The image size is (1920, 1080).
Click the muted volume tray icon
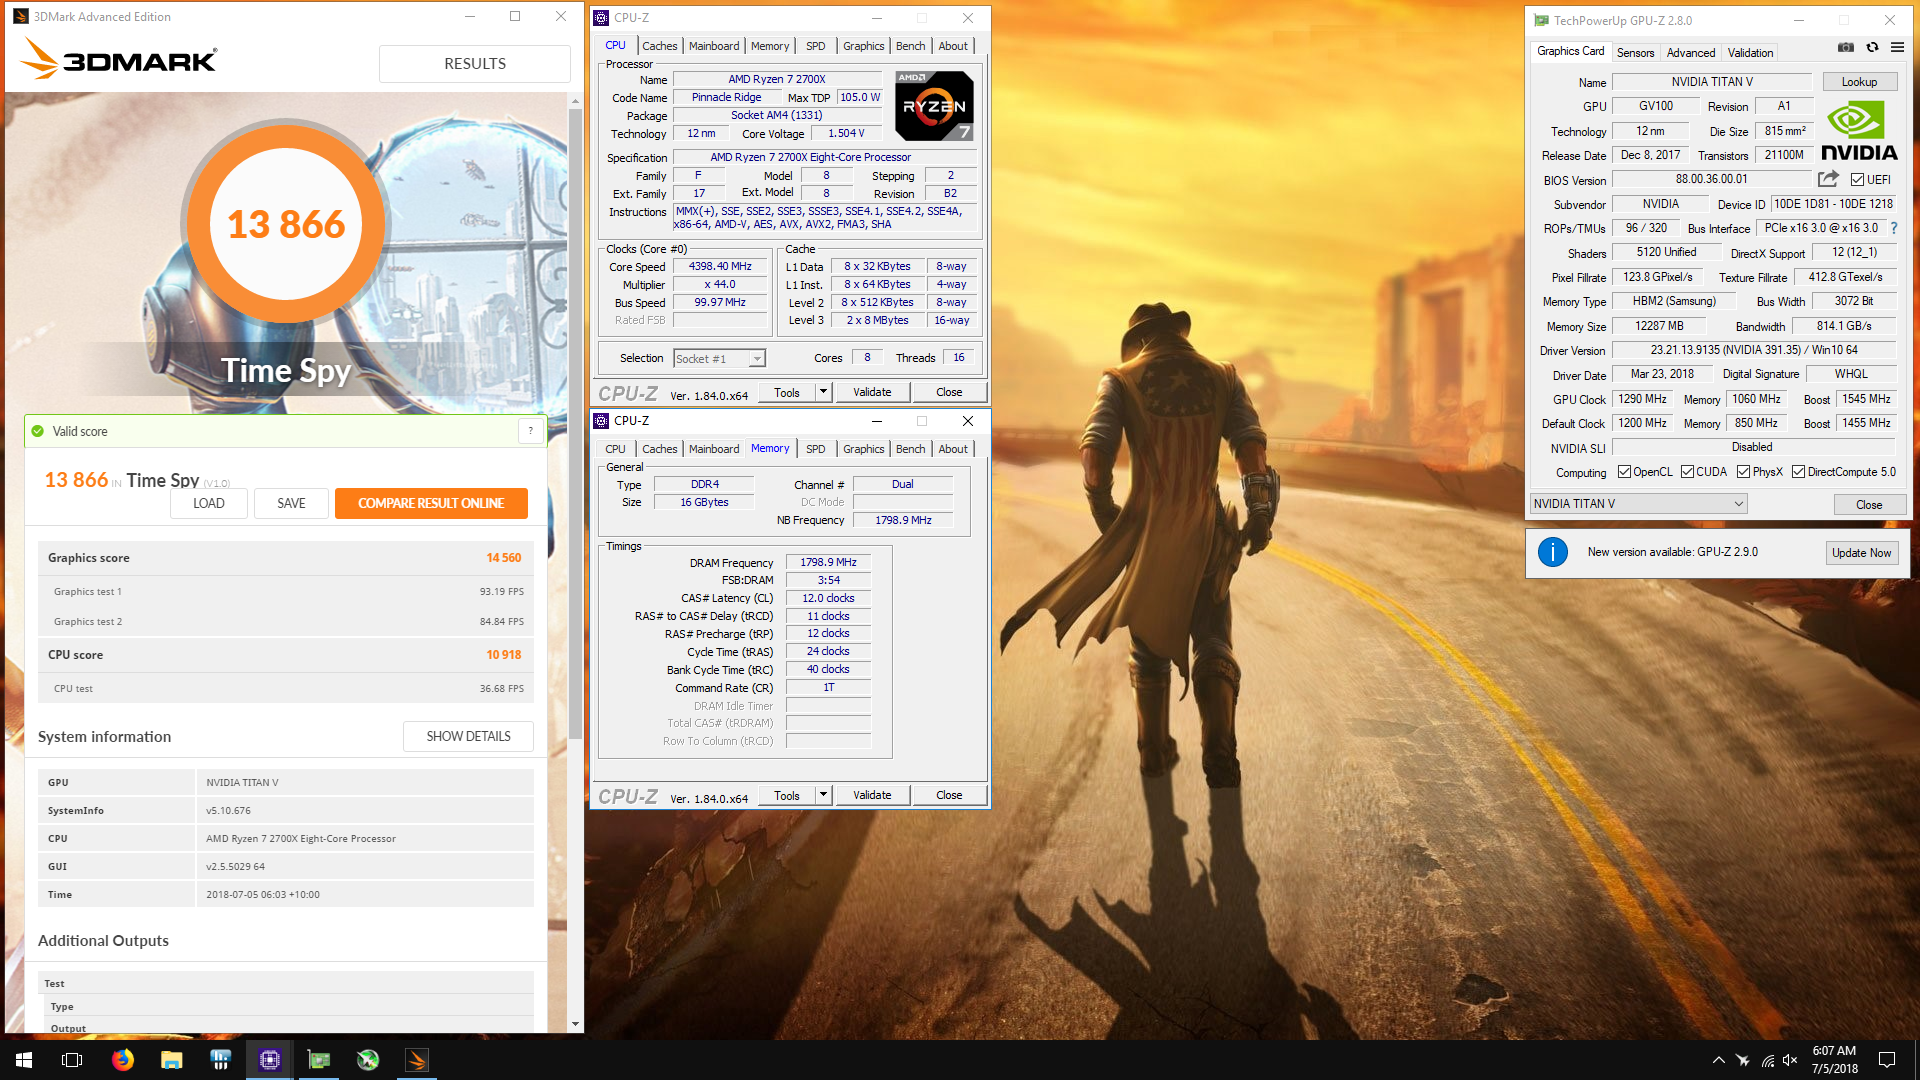[1790, 1060]
